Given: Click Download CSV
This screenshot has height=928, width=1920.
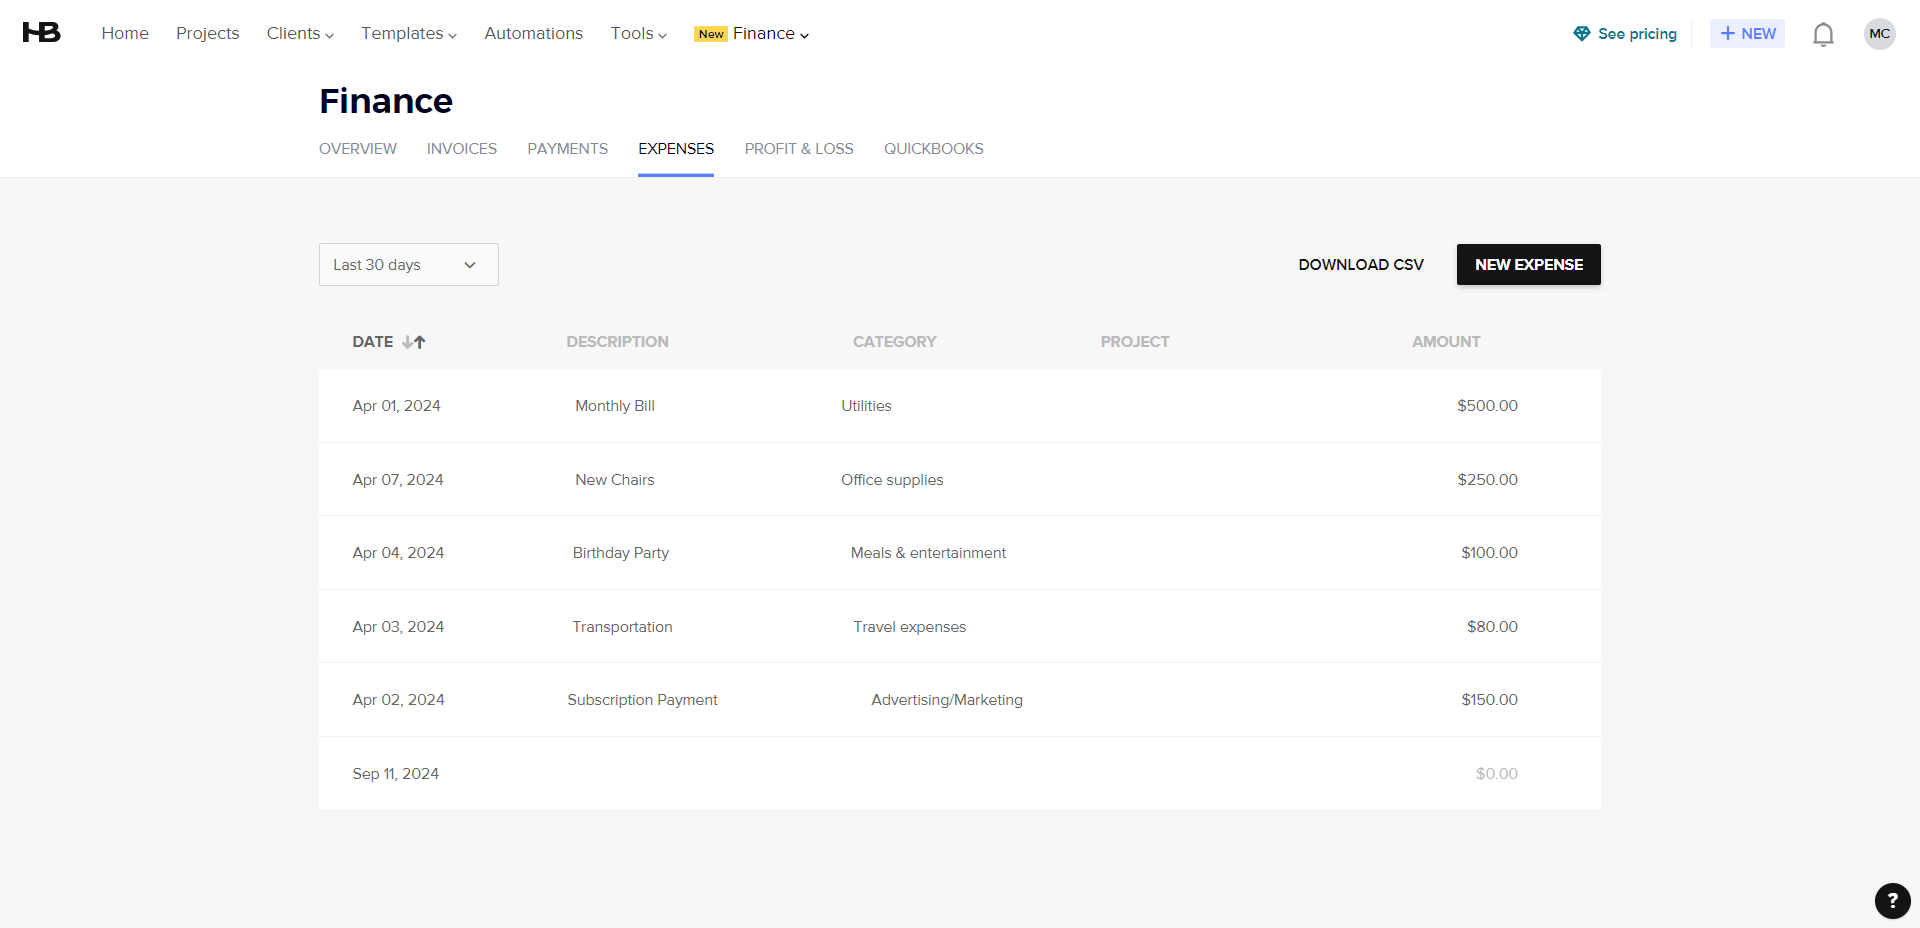Looking at the screenshot, I should (x=1360, y=264).
